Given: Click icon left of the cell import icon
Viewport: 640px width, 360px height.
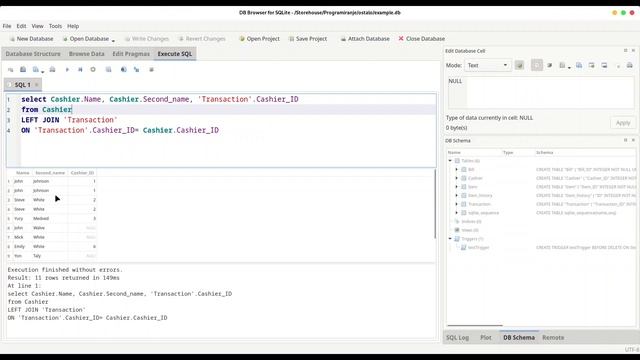Looking at the screenshot, I should [562, 65].
